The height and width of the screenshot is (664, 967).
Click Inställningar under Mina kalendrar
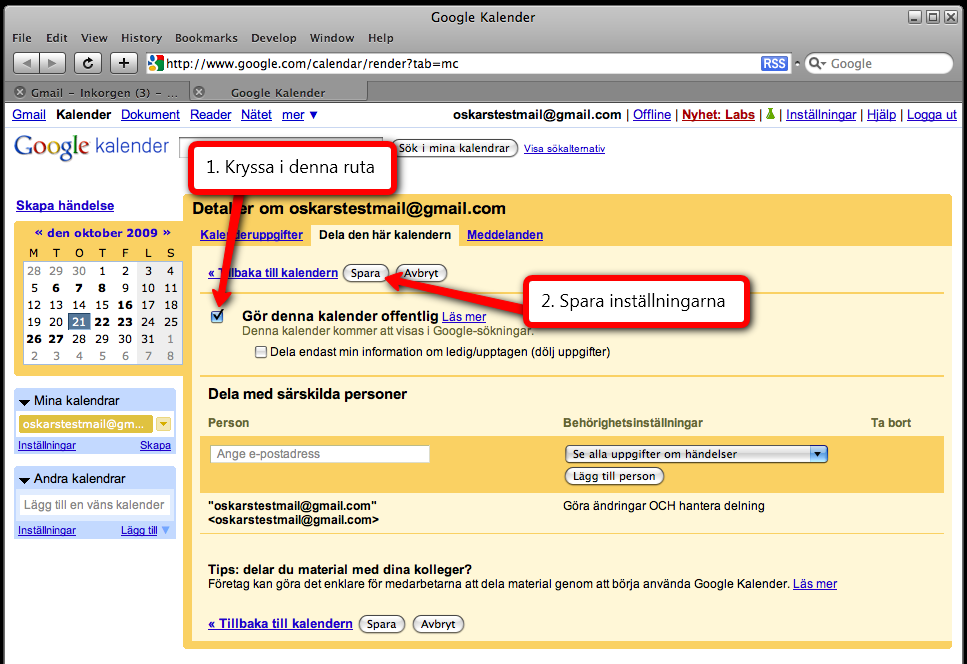tap(47, 445)
